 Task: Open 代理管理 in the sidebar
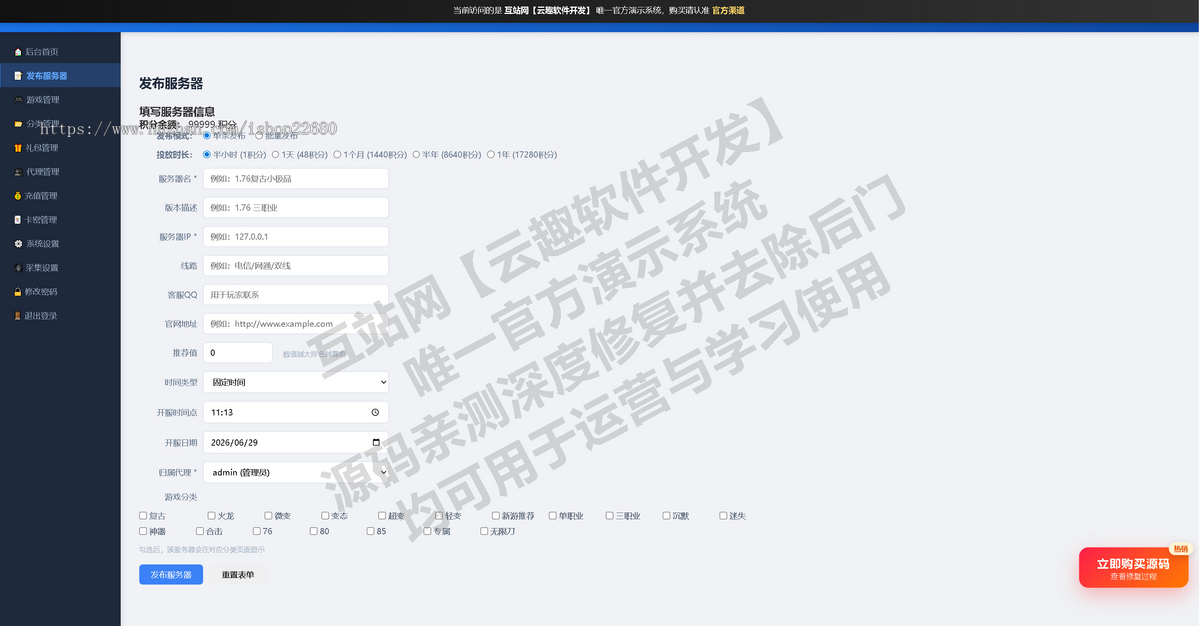pos(60,172)
